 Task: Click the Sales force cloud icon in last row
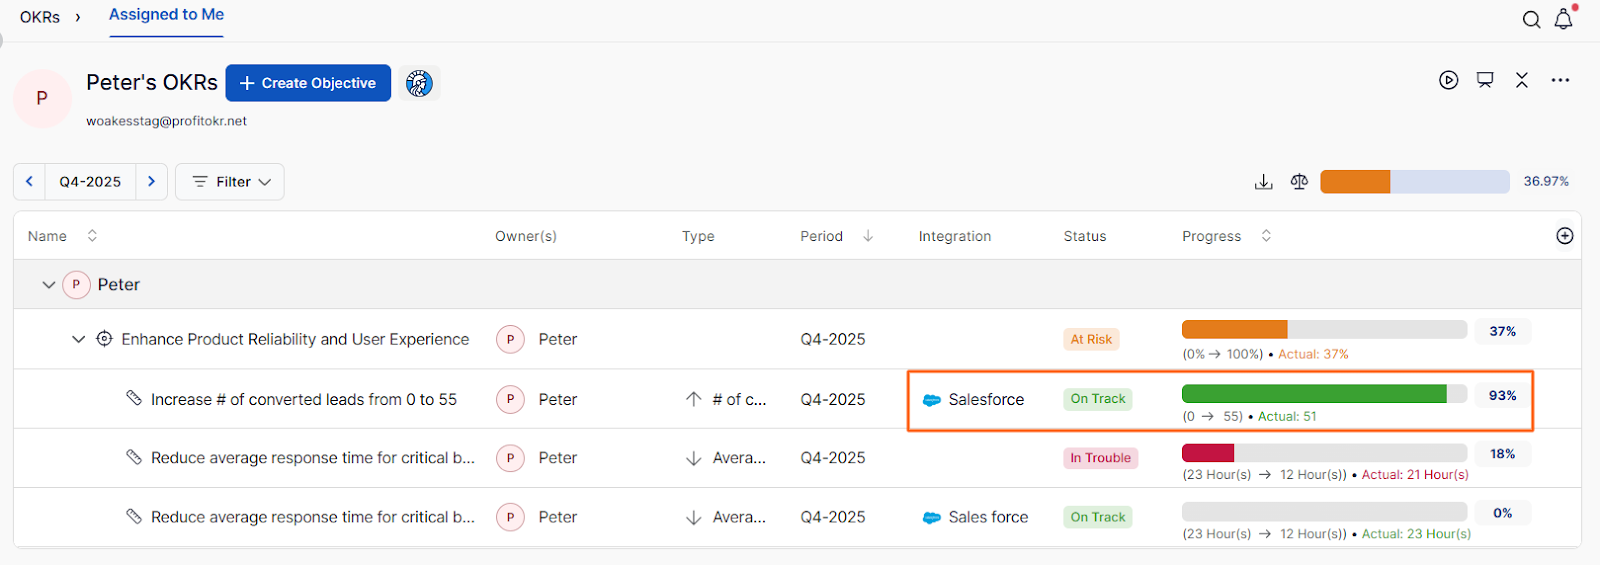[x=931, y=518]
